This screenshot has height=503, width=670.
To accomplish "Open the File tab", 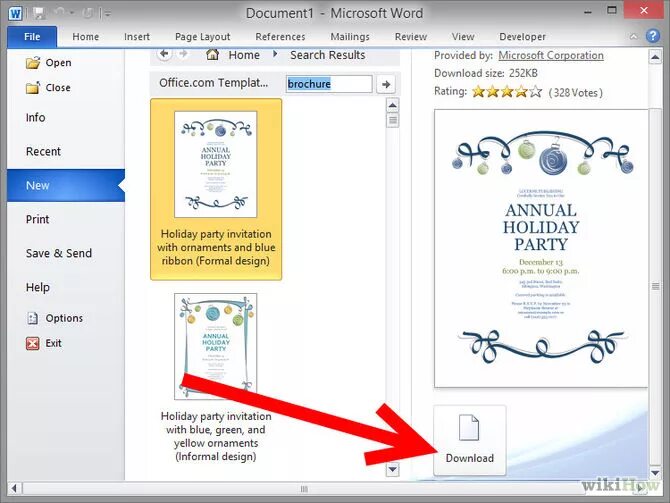I will [32, 37].
